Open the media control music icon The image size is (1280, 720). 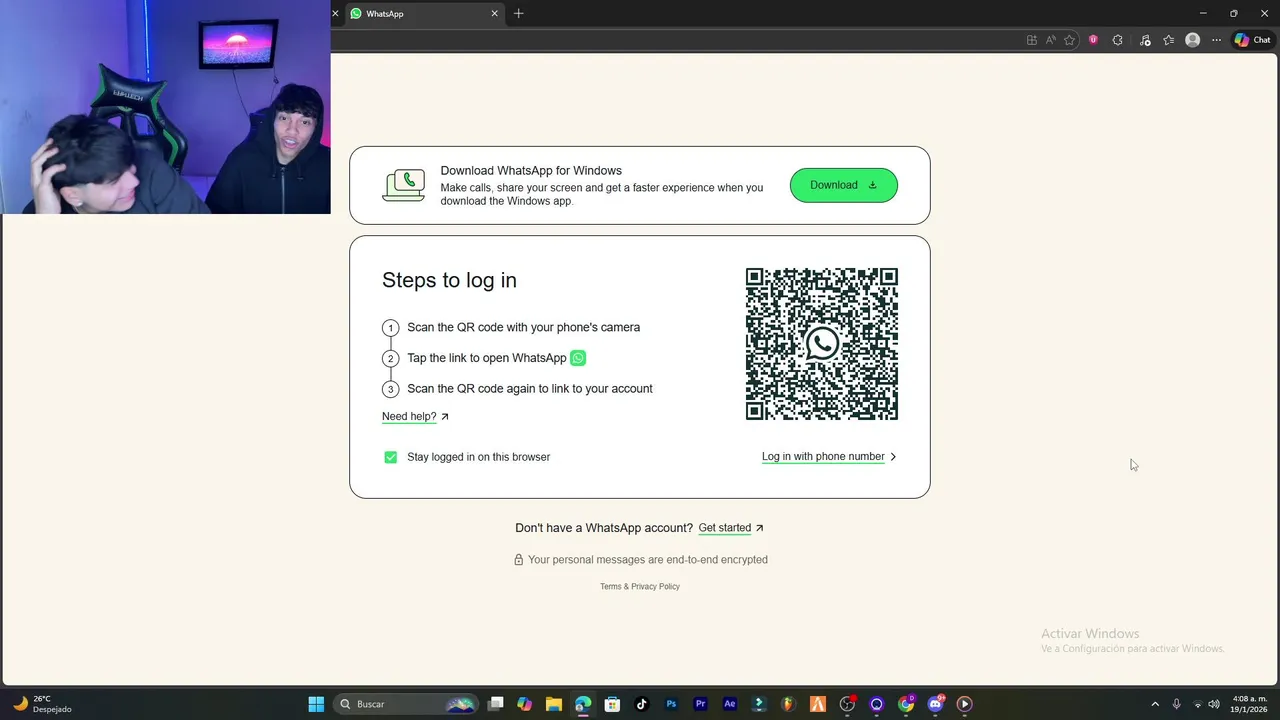tap(1145, 40)
